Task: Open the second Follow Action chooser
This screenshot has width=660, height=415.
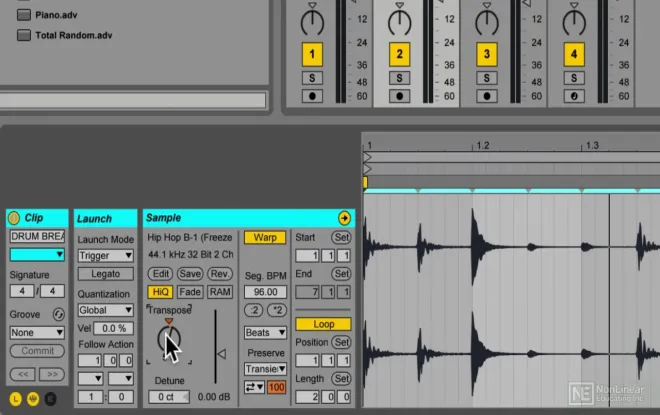Action: click(x=121, y=378)
